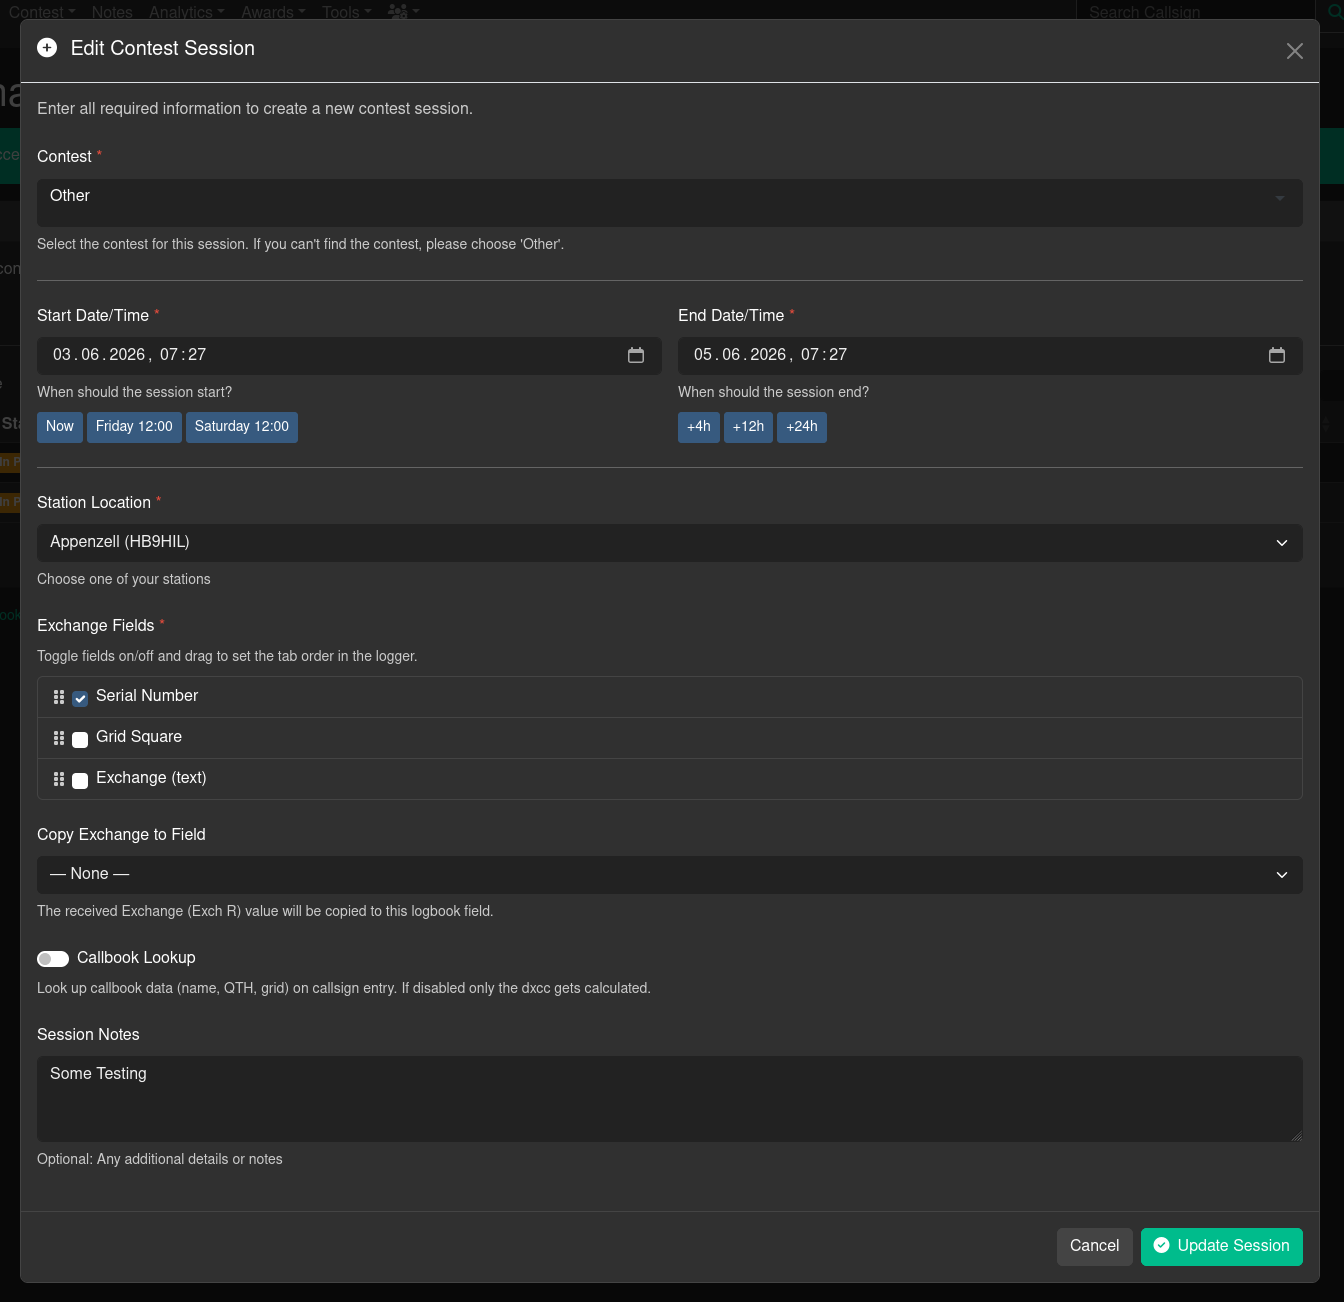Cancel editing the session

pyautogui.click(x=1095, y=1247)
